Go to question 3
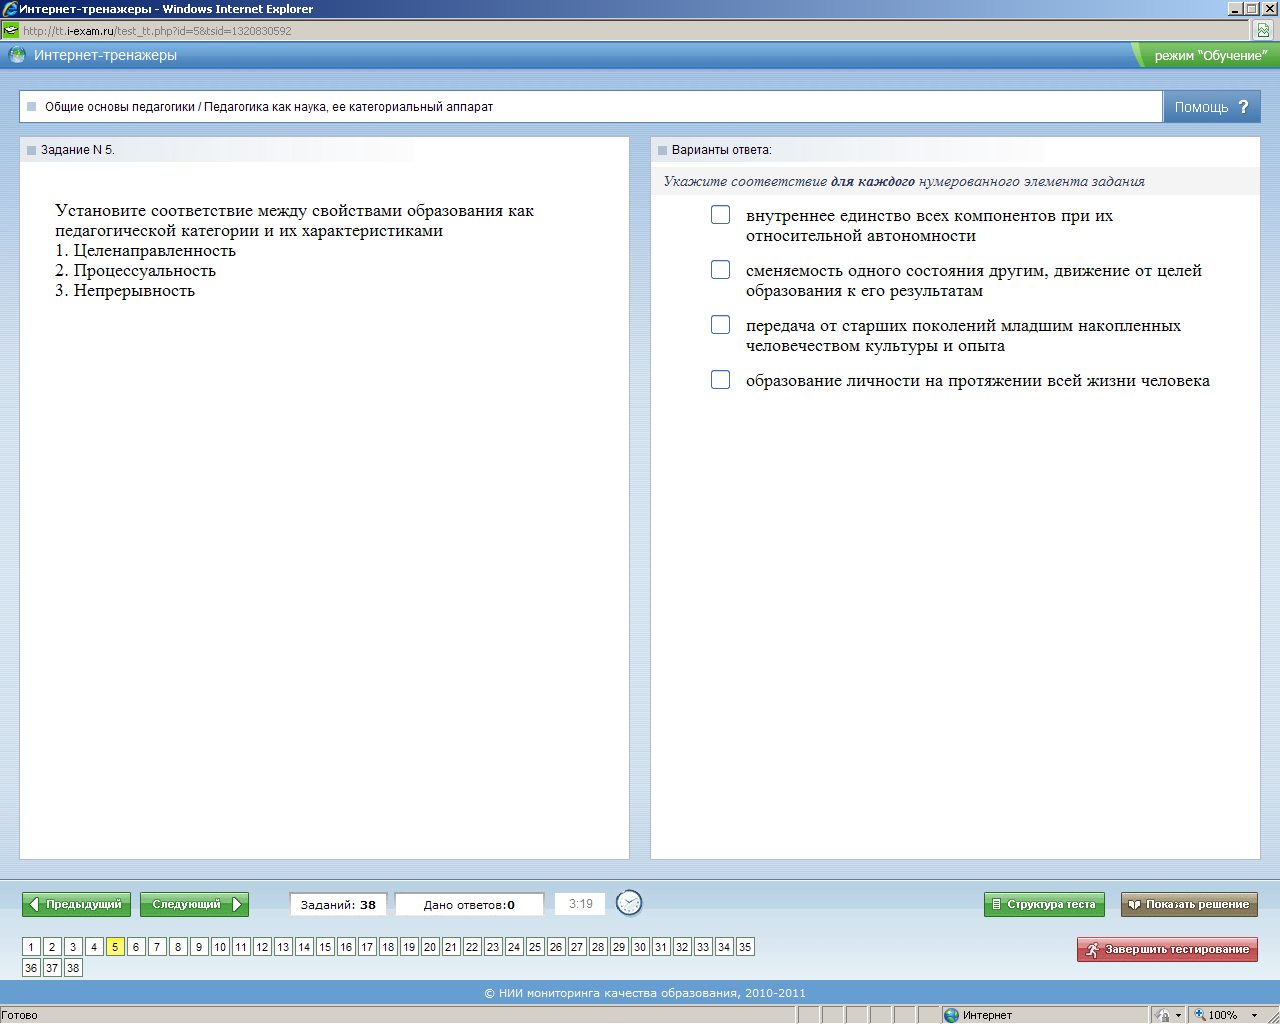Screen dimensions: 1280x1024 [x=73, y=947]
